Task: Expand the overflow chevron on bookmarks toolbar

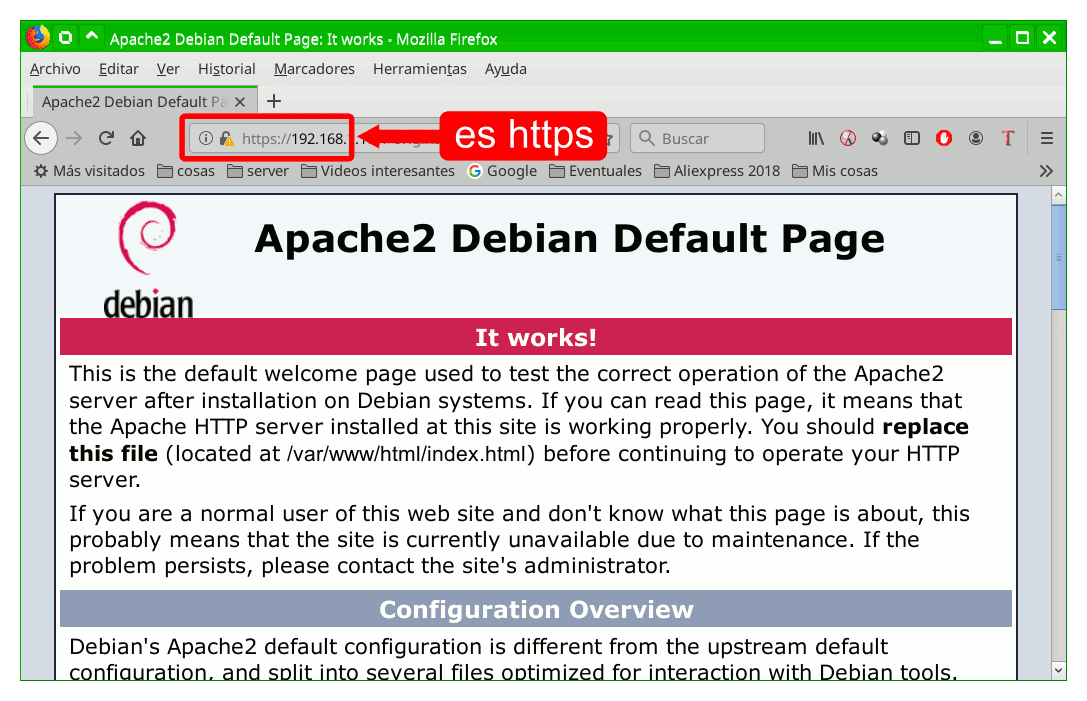Action: pos(1046,171)
